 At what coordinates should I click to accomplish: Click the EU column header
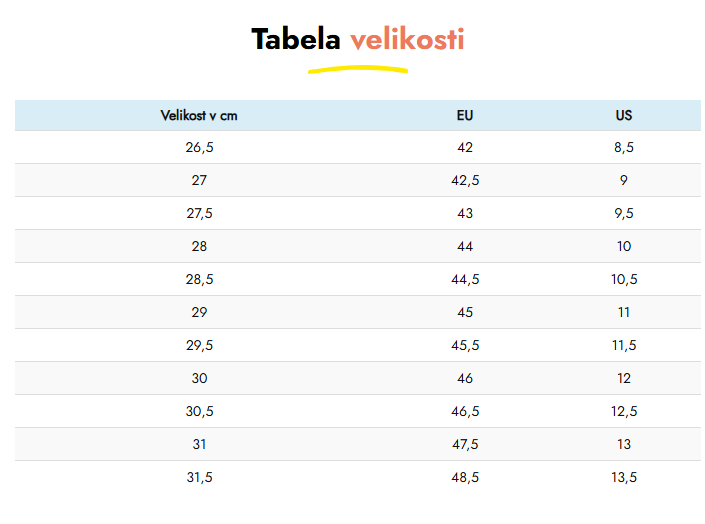465,115
